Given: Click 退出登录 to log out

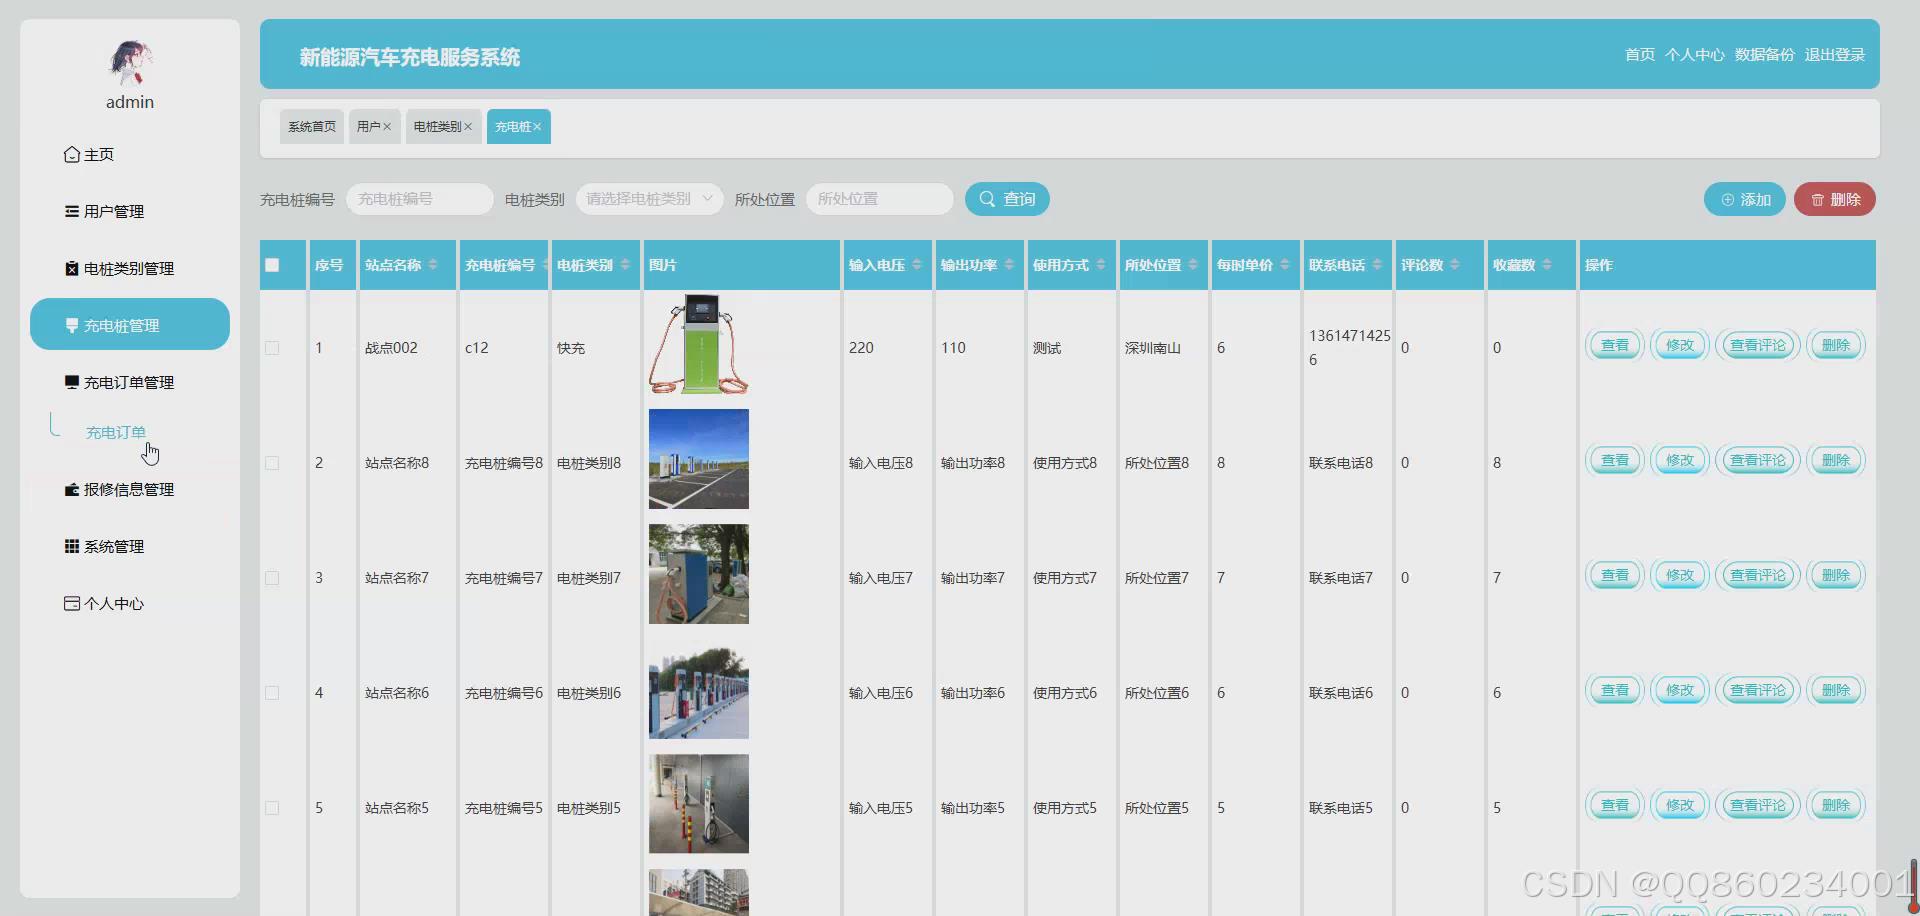Looking at the screenshot, I should point(1835,54).
